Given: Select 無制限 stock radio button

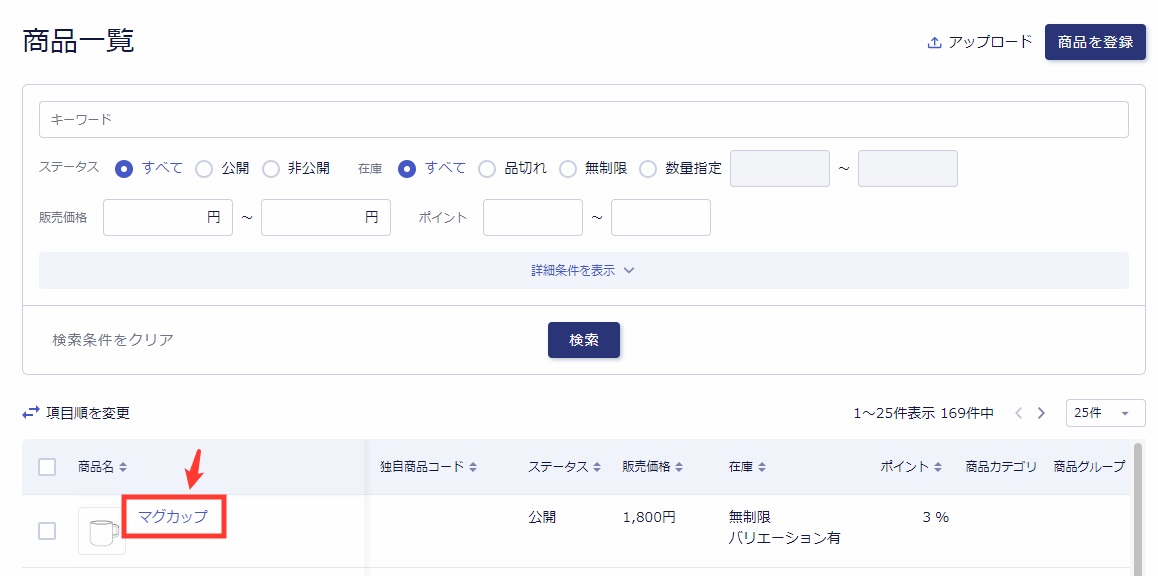Looking at the screenshot, I should (567, 169).
